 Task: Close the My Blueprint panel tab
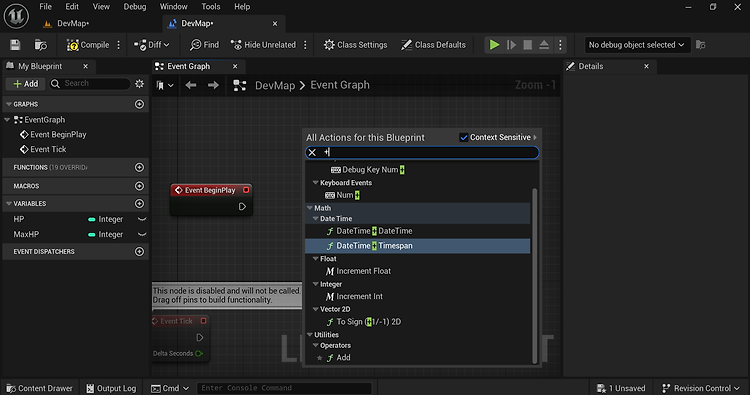tap(86, 66)
